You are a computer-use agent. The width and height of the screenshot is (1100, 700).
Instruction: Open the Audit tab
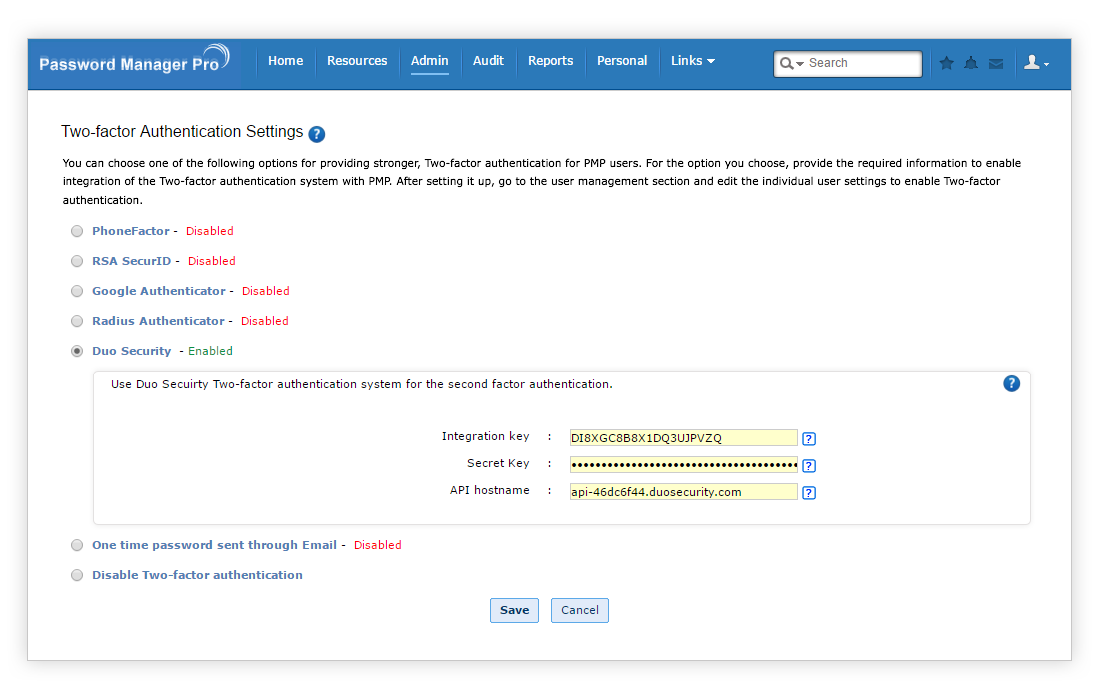488,61
